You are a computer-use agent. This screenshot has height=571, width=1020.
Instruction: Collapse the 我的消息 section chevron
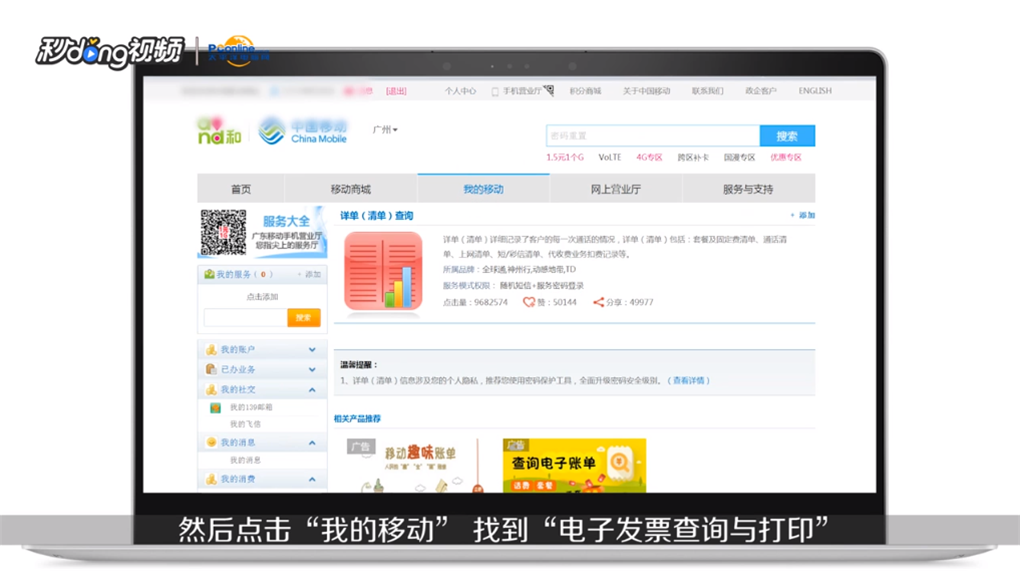pos(312,443)
